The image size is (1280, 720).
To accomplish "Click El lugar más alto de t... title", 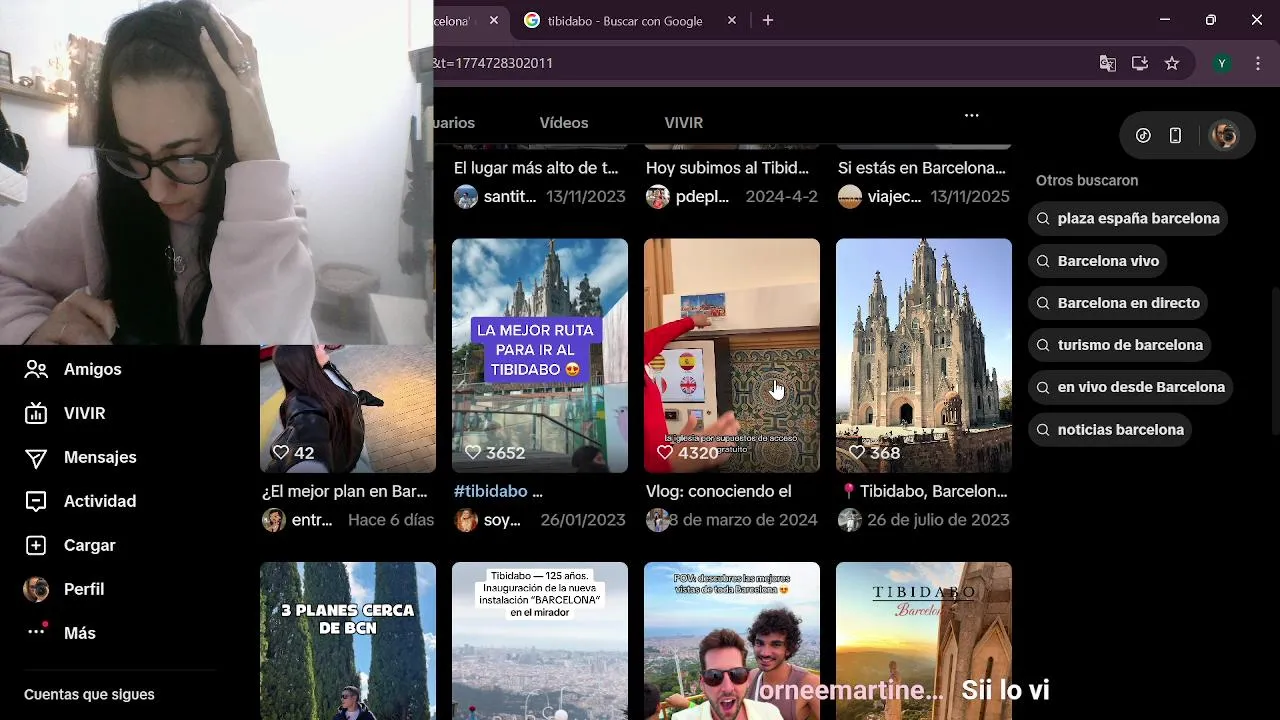I will coord(536,168).
